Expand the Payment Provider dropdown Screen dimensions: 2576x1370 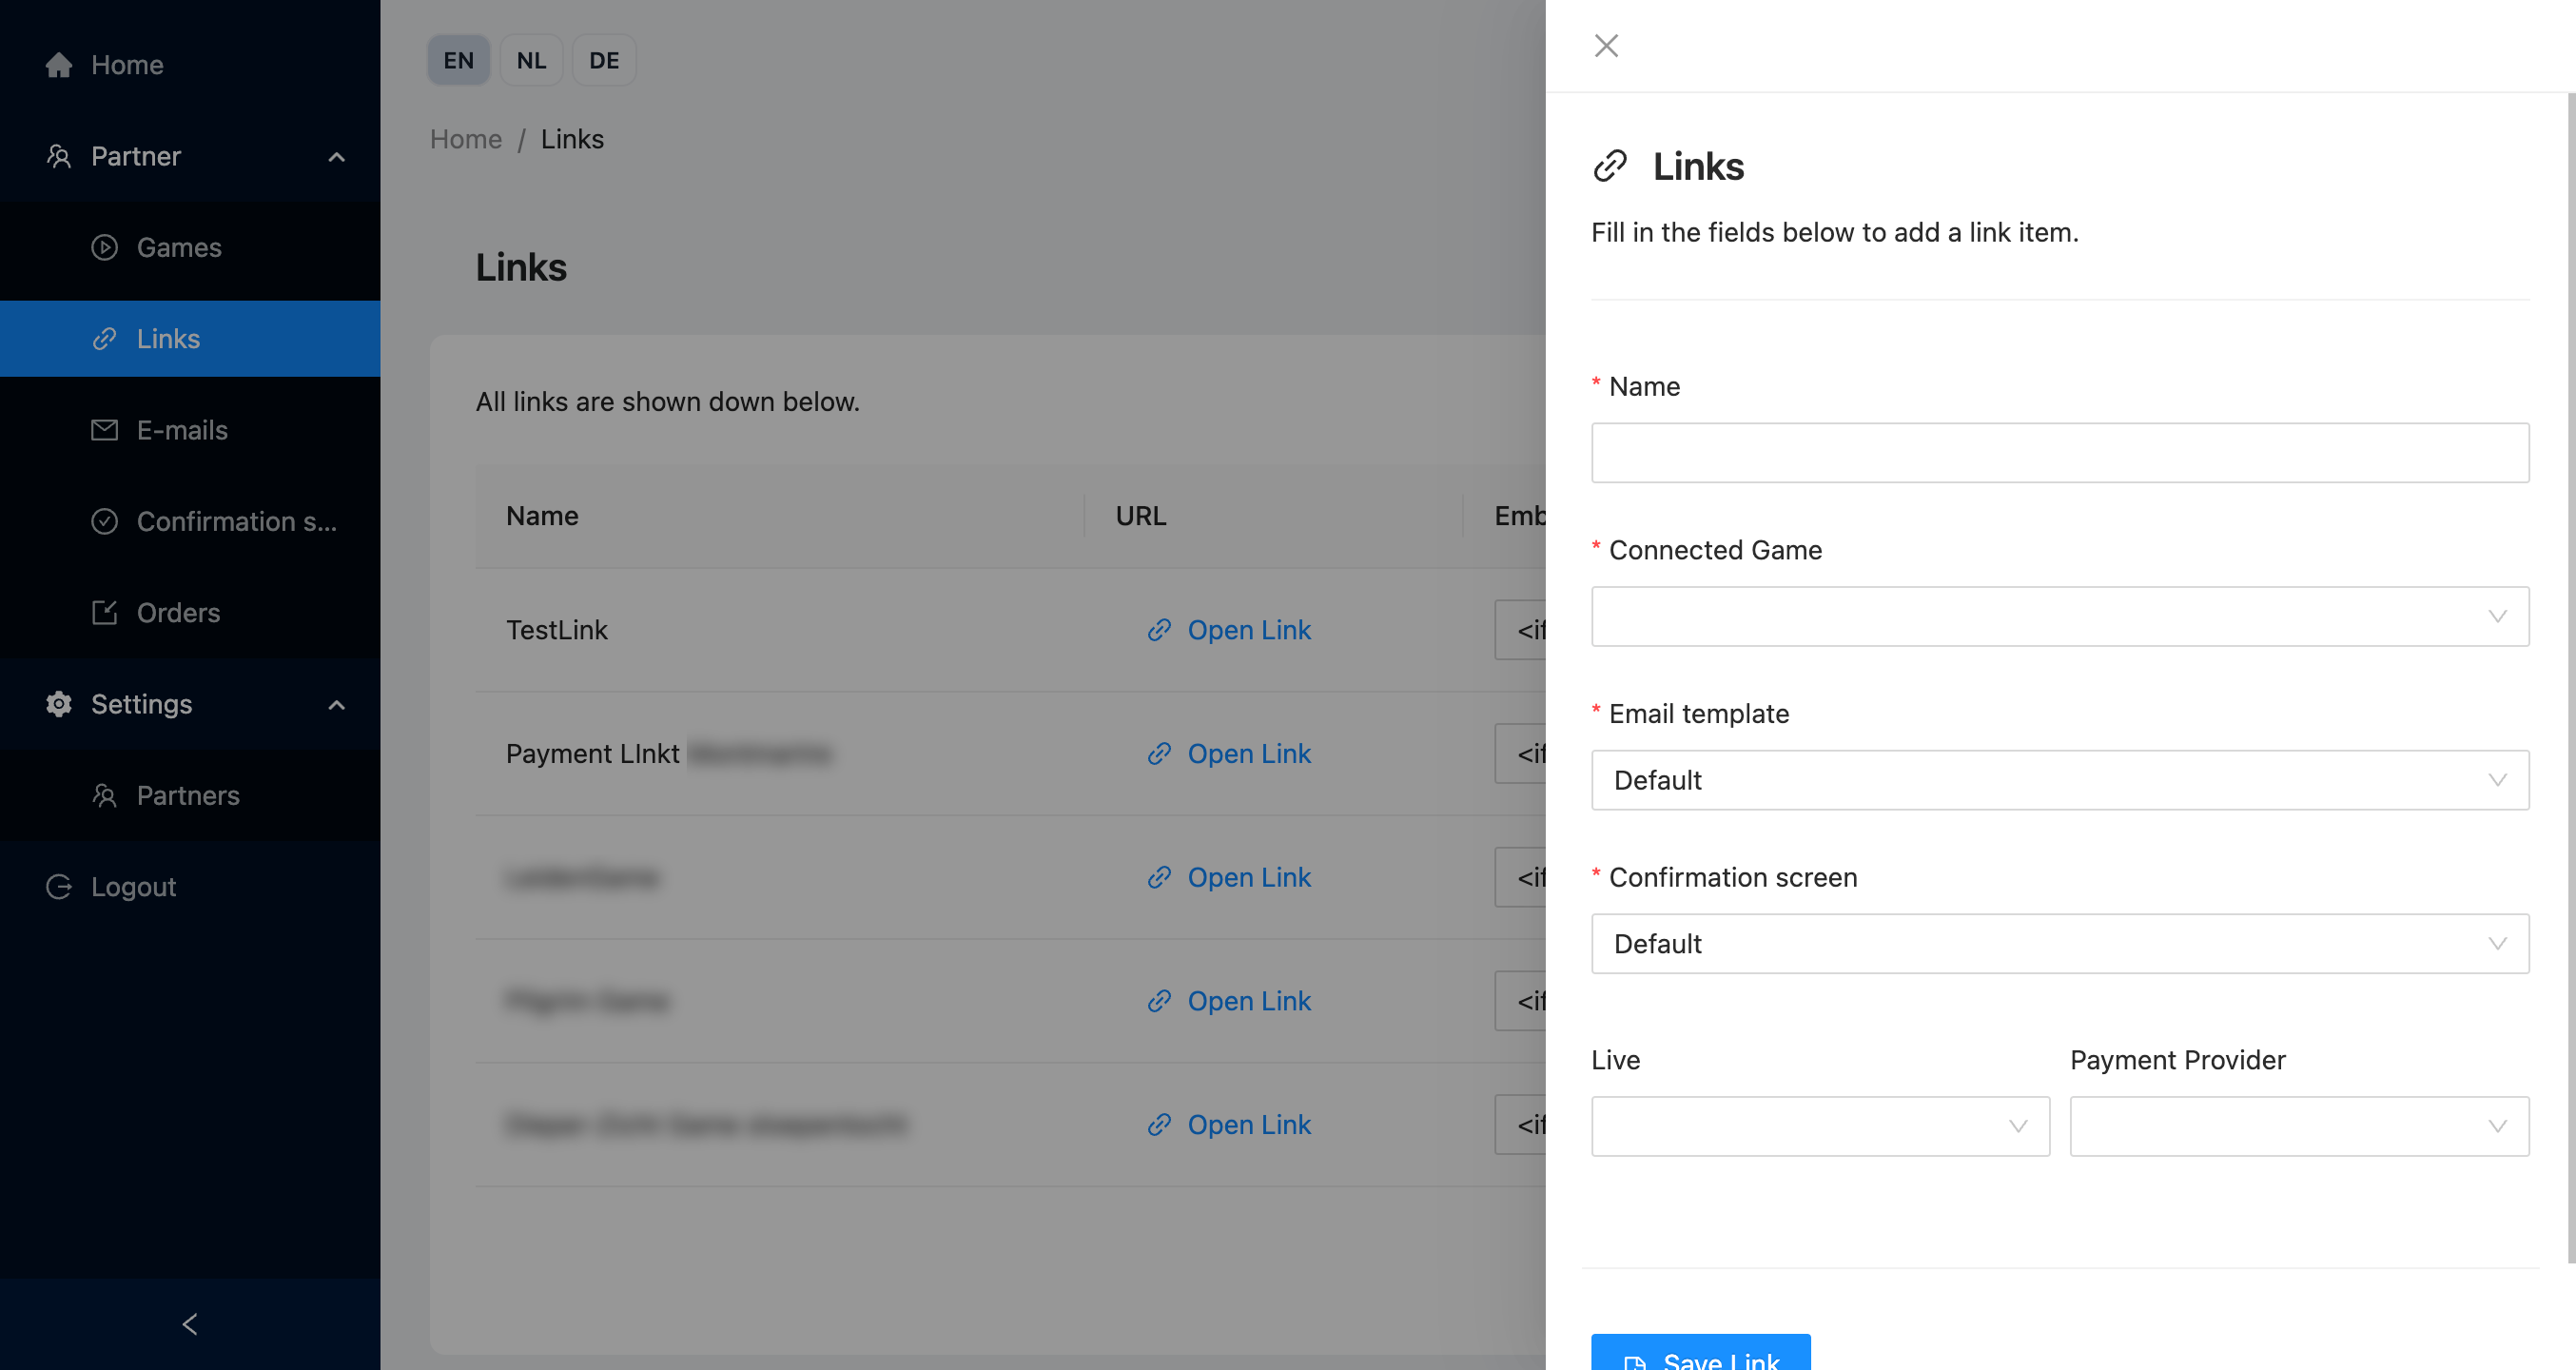(2298, 1127)
